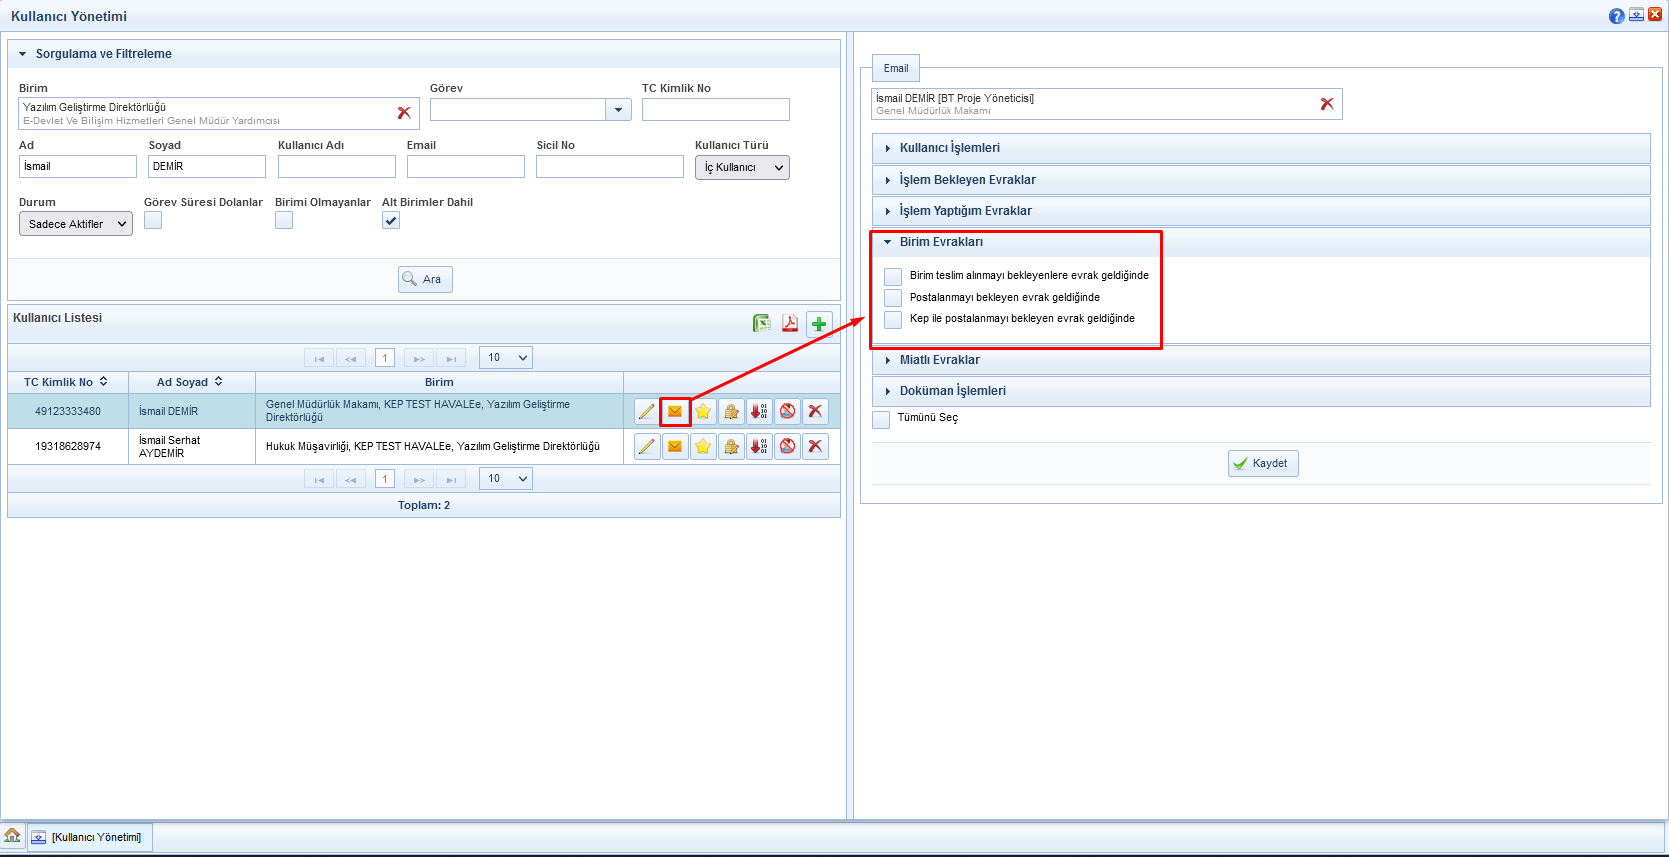The height and width of the screenshot is (857, 1669).
Task: Click the star icon in İsmail DEMİR row
Action: tap(703, 411)
